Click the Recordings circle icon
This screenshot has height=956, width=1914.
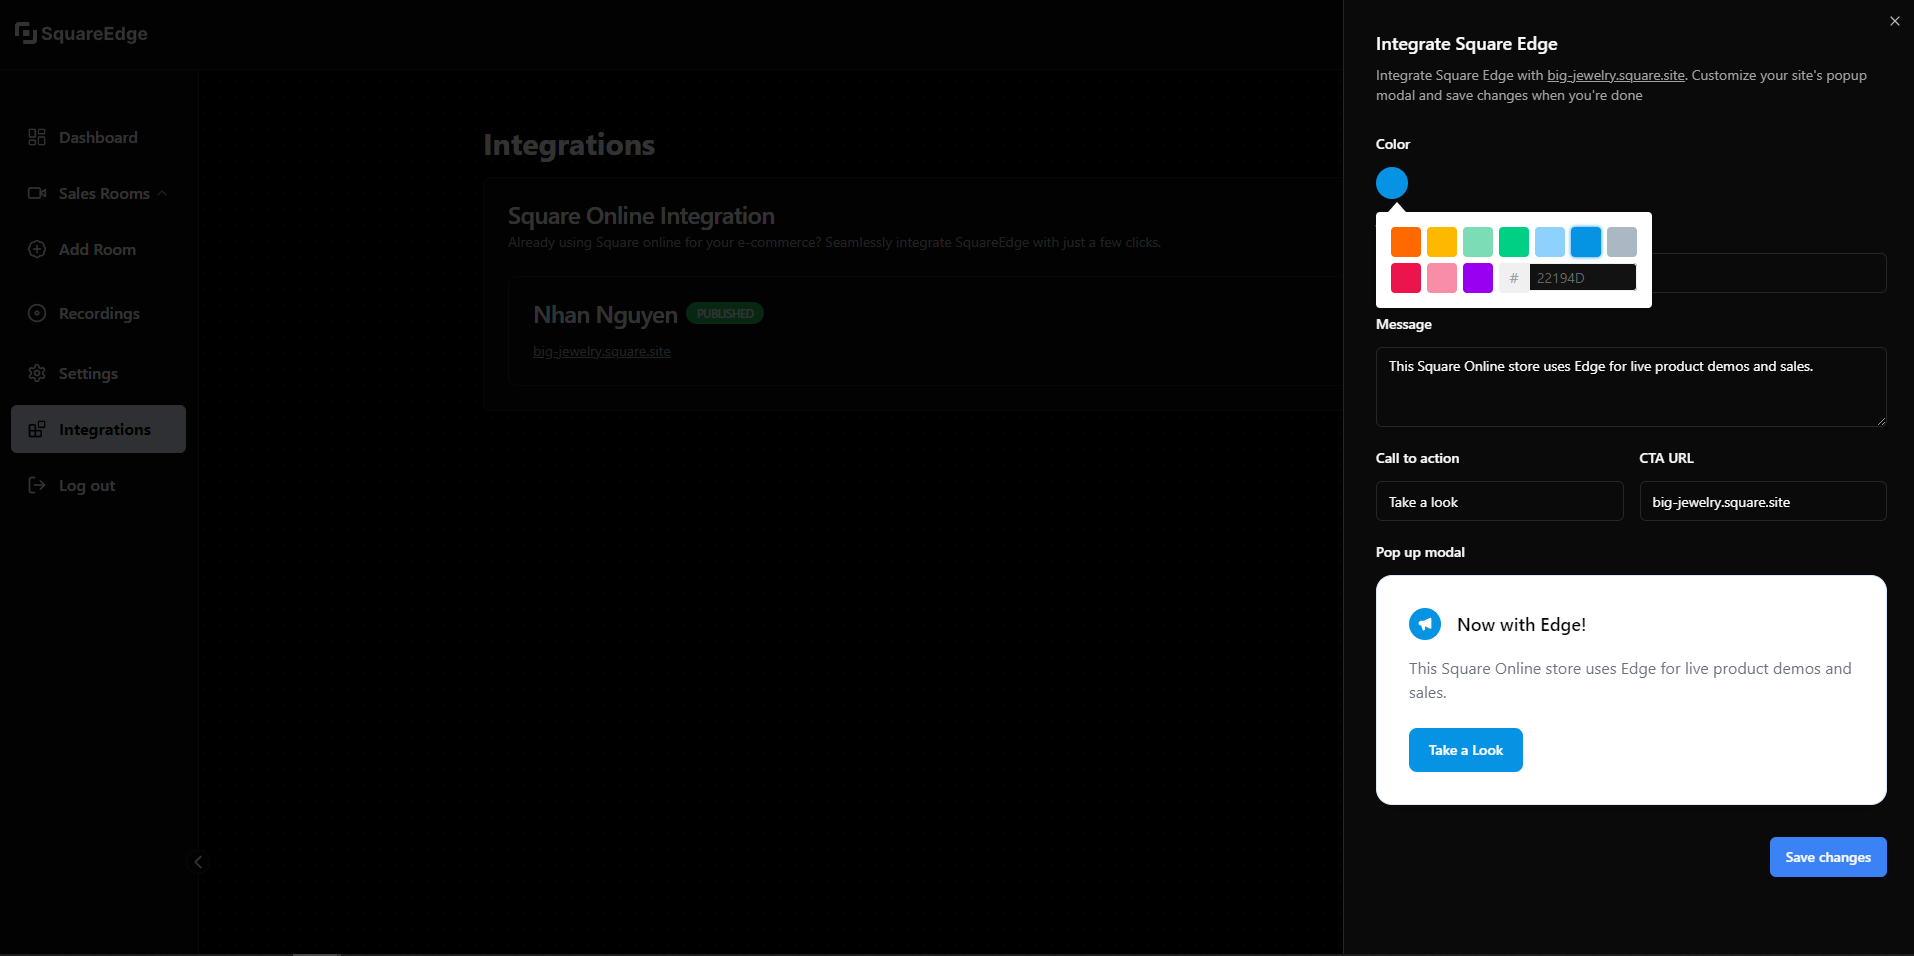coord(37,313)
